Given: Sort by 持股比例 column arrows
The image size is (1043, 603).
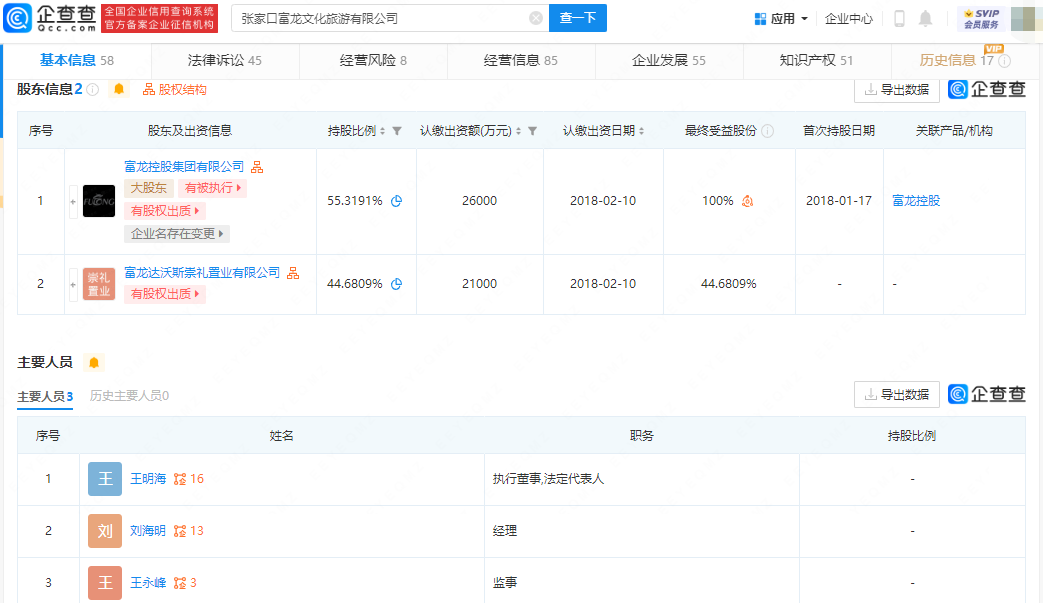Looking at the screenshot, I should [x=382, y=131].
